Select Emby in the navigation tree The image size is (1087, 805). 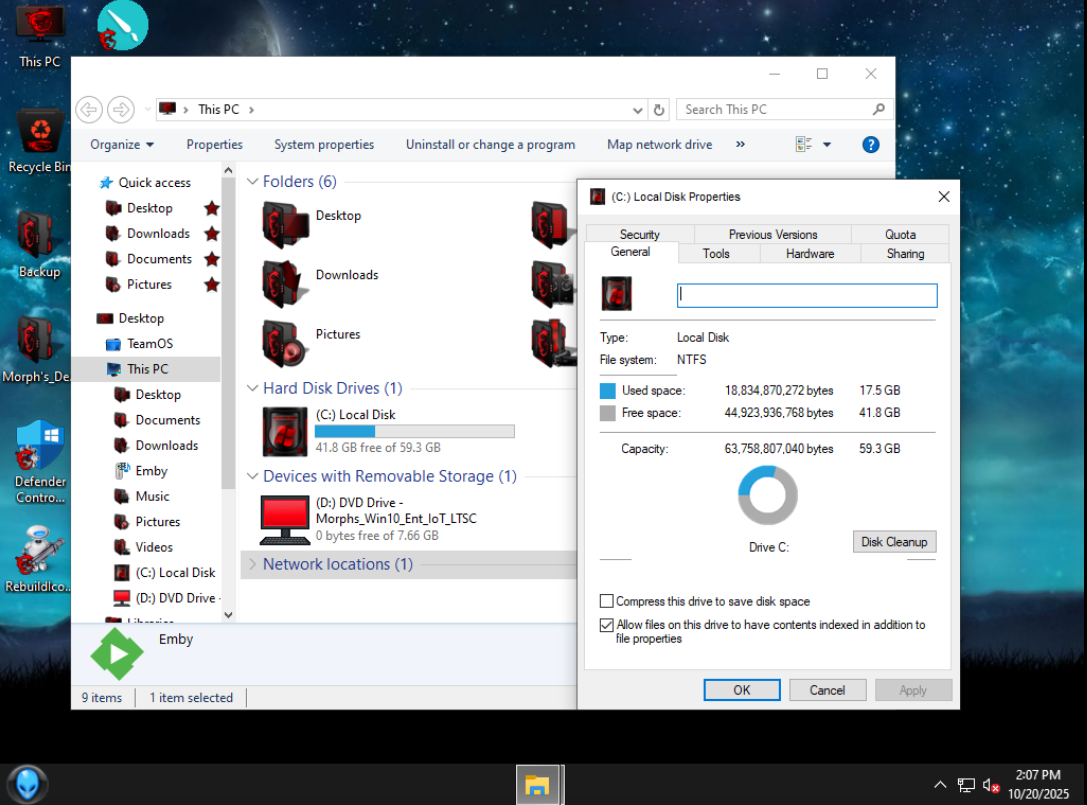click(151, 471)
